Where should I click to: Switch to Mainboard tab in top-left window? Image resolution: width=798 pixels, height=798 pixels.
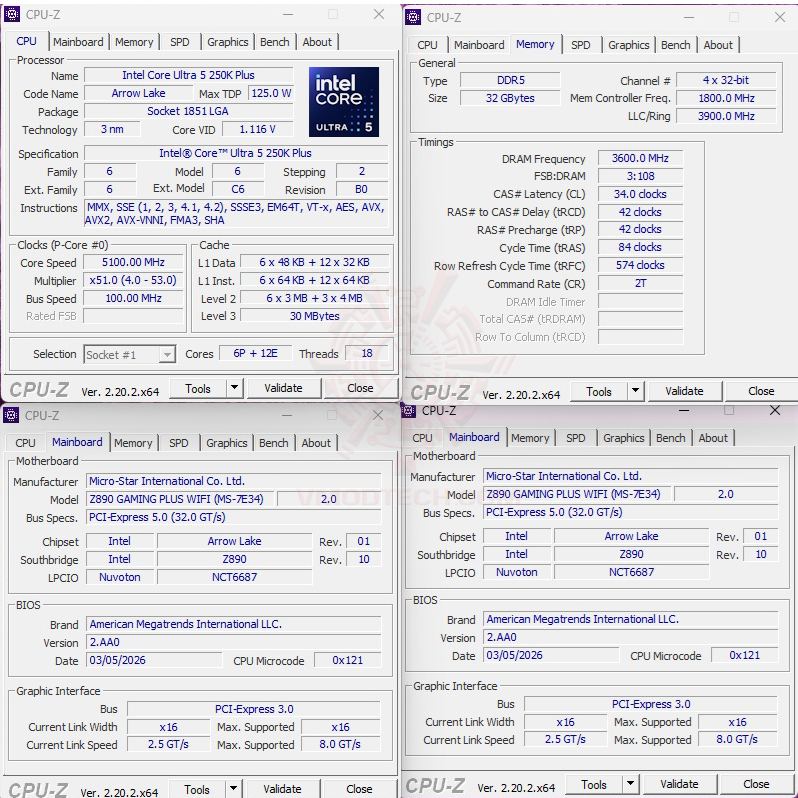78,42
